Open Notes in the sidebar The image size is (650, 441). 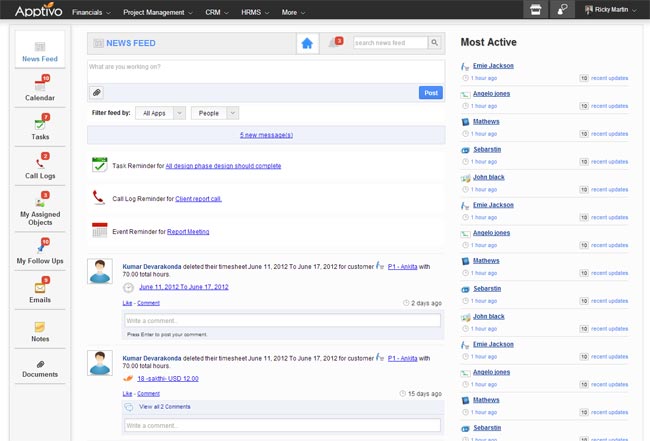(x=40, y=329)
